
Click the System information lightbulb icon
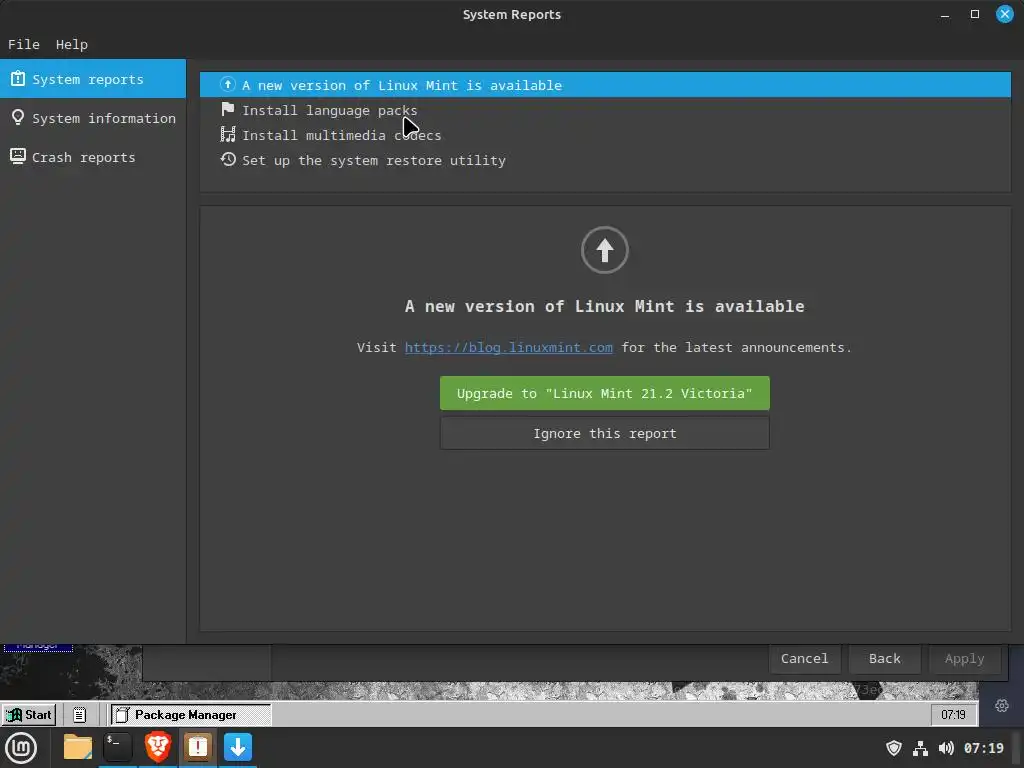[x=18, y=118]
